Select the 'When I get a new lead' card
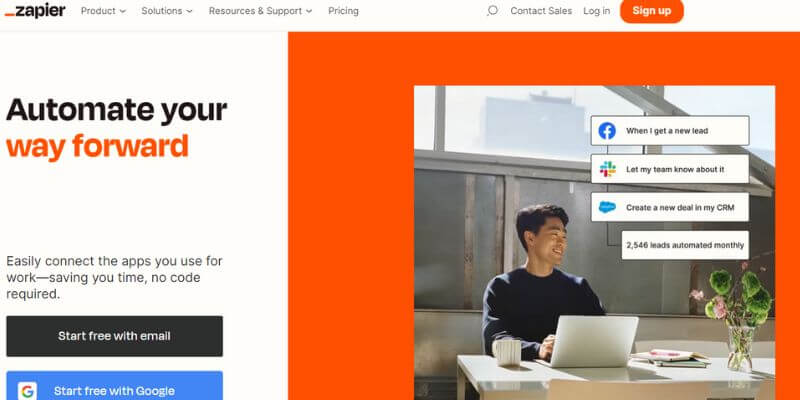 (x=670, y=131)
